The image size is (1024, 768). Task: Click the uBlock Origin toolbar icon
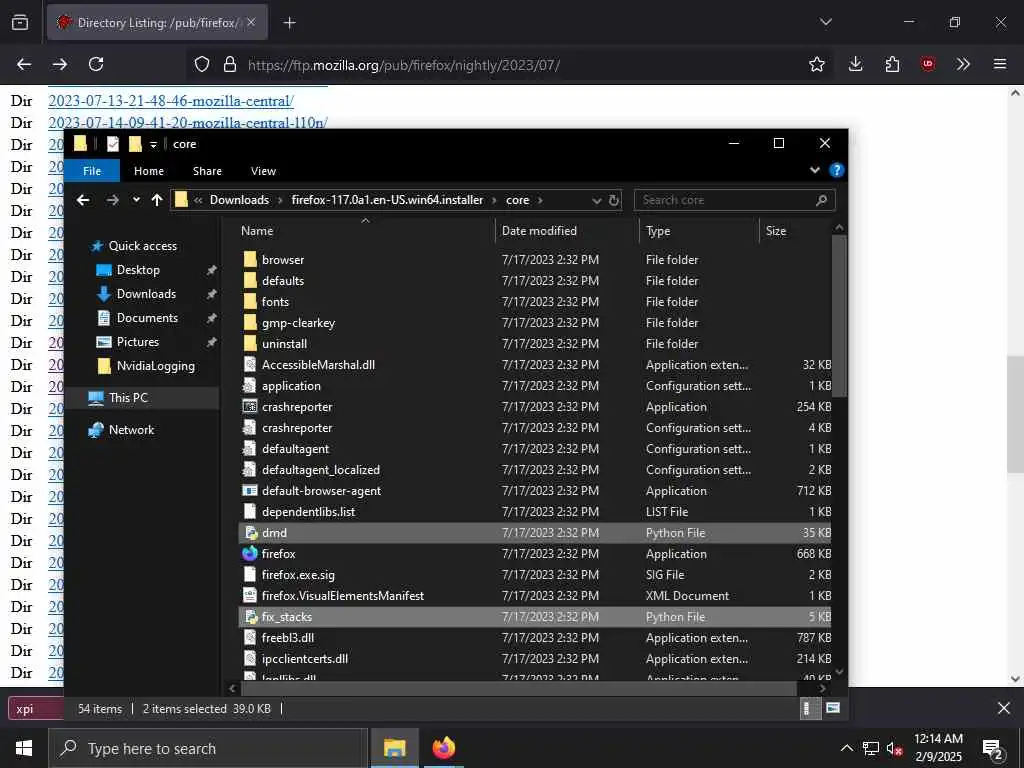coord(927,64)
